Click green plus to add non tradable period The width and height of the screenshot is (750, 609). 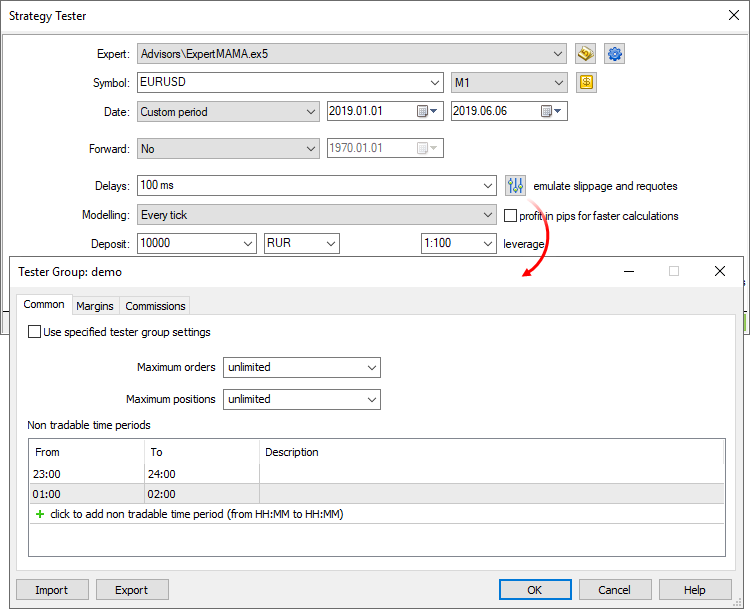point(40,514)
